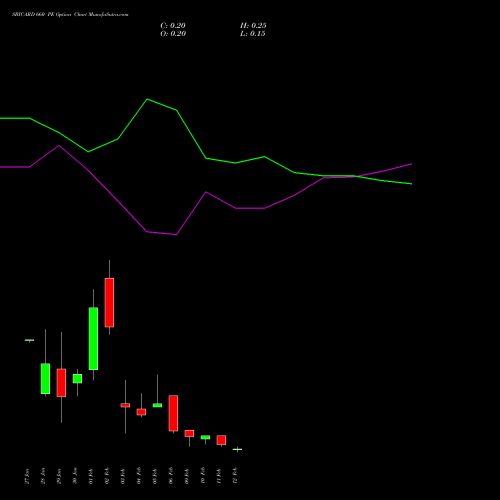Click the 28 Jan date label
Viewport: 500px width, 500px height.
(x=43, y=476)
